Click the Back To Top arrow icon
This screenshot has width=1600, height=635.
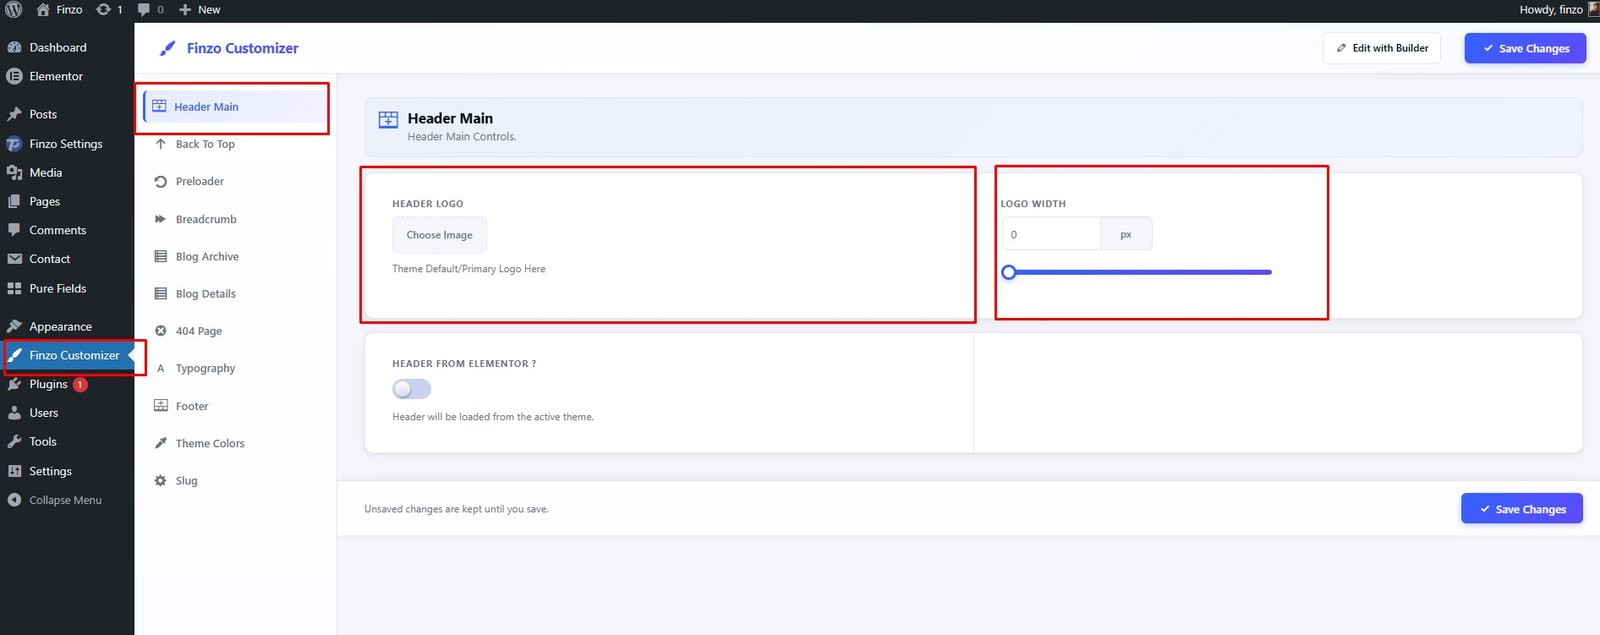click(160, 144)
